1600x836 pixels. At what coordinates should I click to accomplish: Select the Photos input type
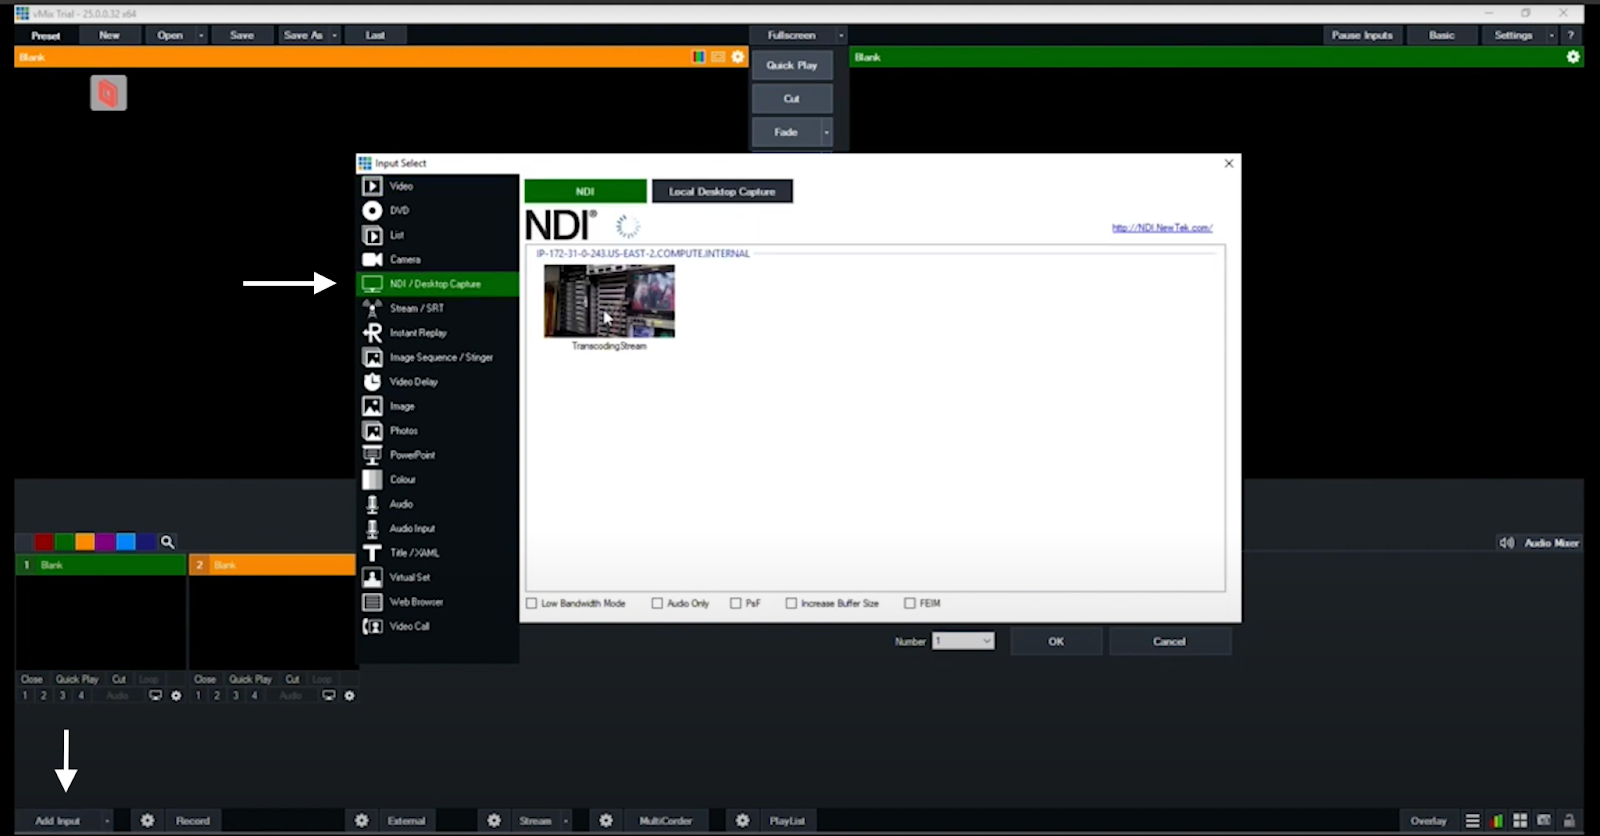pos(437,431)
